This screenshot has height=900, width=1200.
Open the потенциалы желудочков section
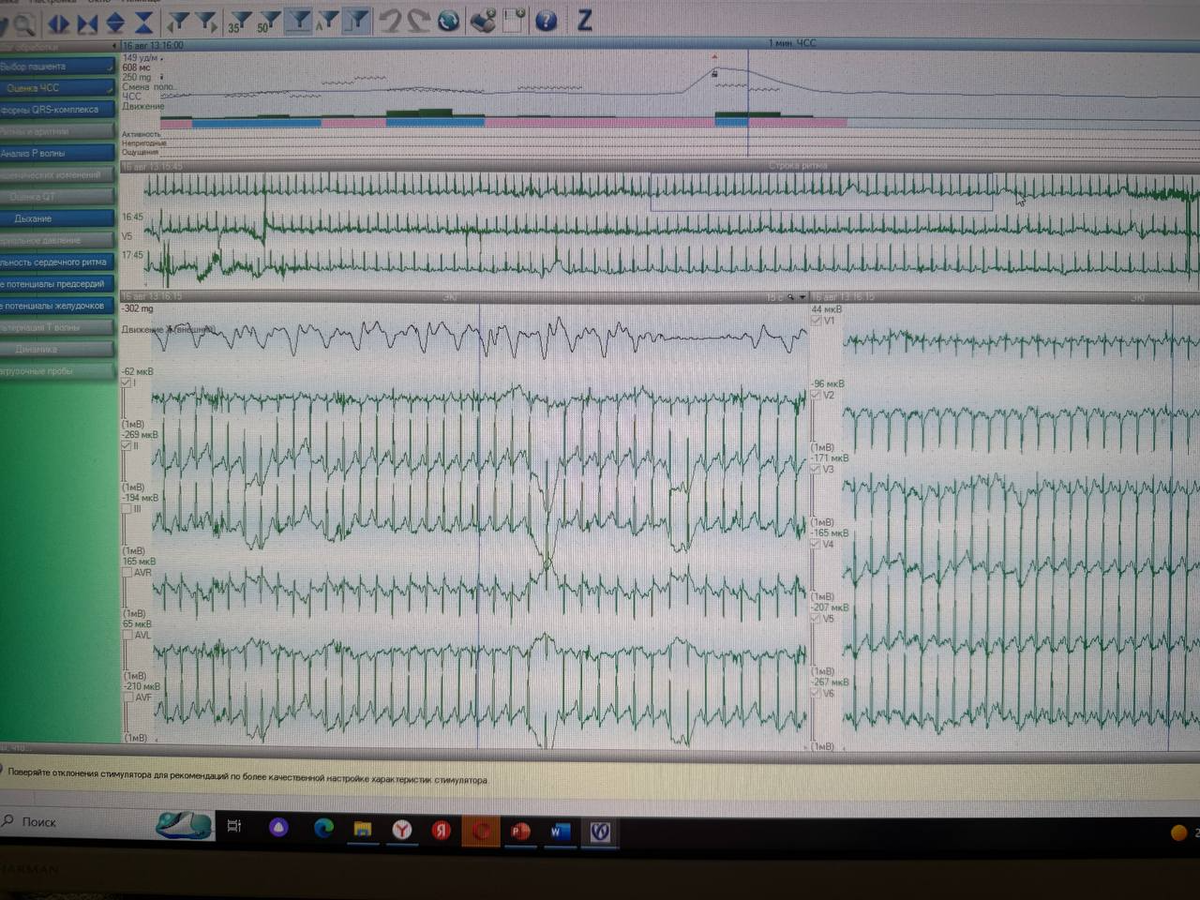57,306
